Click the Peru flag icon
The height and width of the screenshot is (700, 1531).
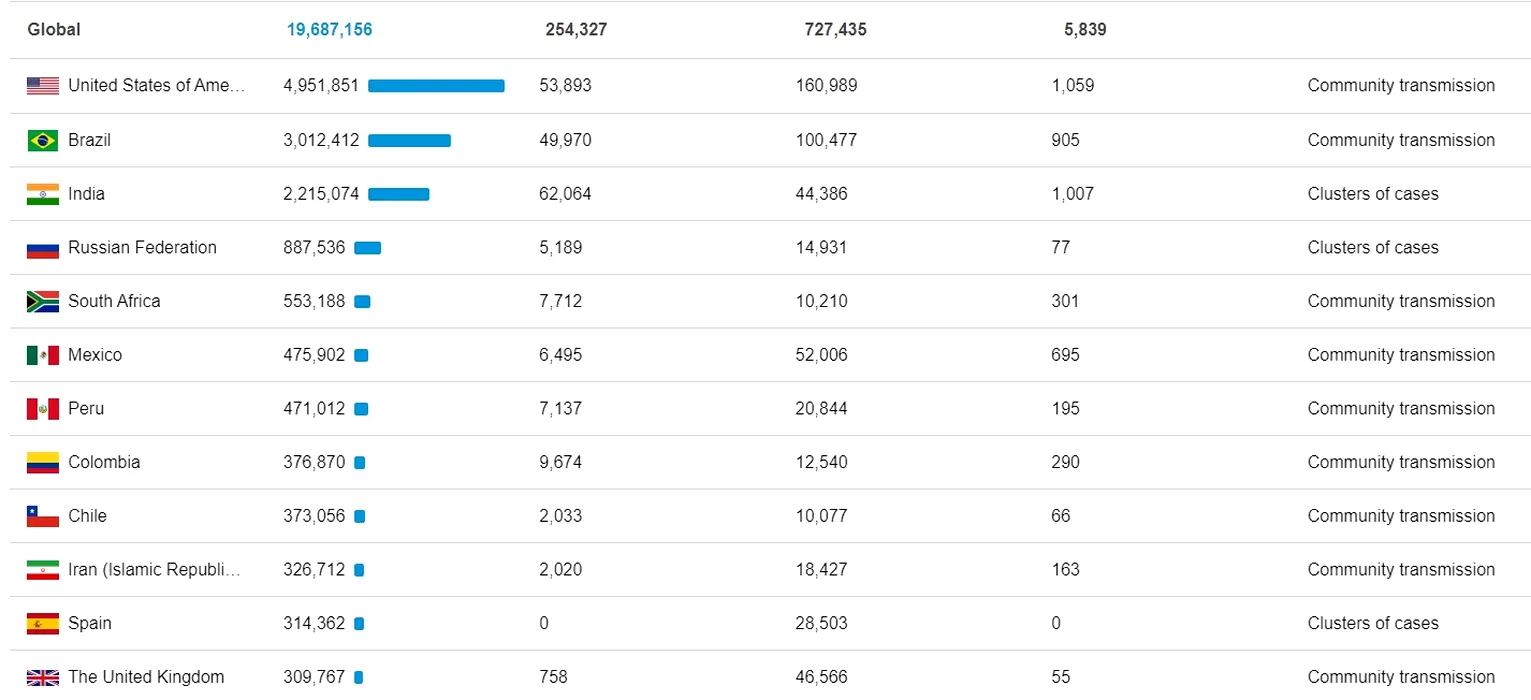tap(43, 409)
